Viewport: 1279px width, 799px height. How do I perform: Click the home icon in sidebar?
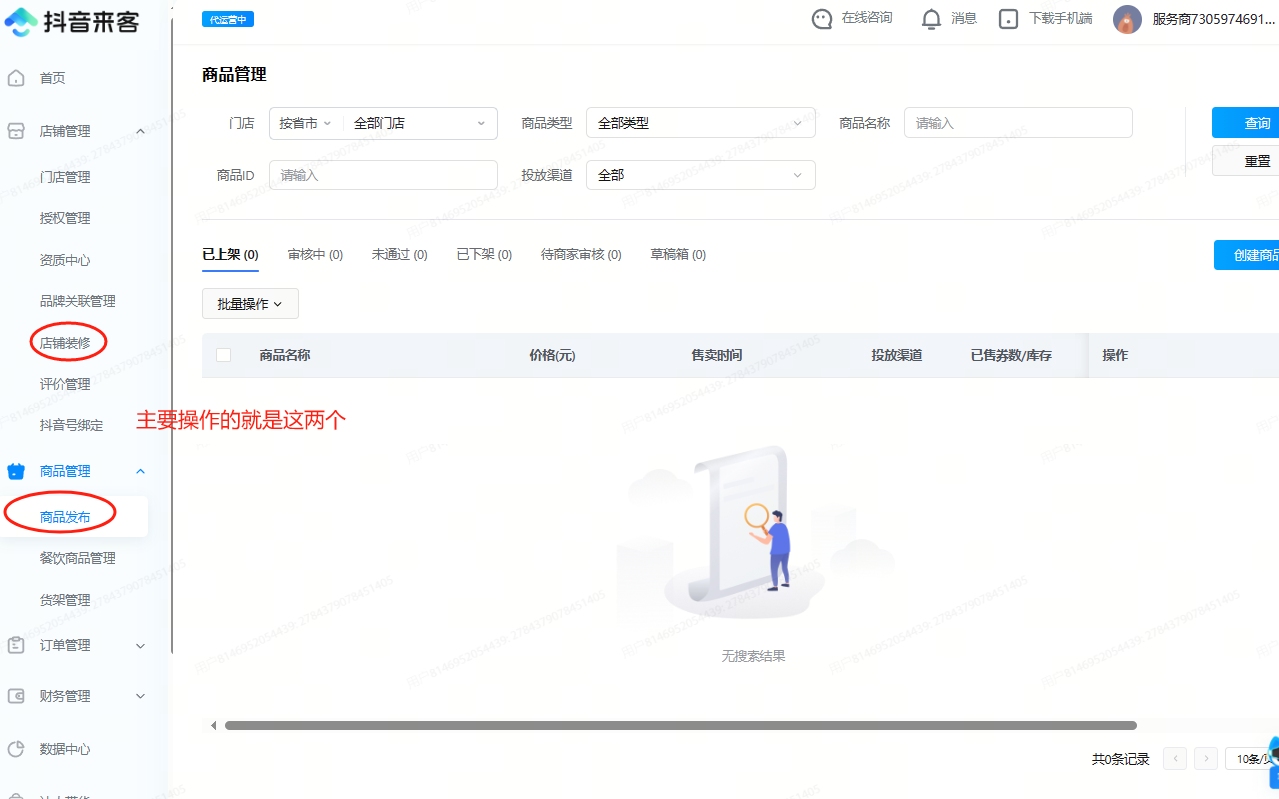coord(16,78)
